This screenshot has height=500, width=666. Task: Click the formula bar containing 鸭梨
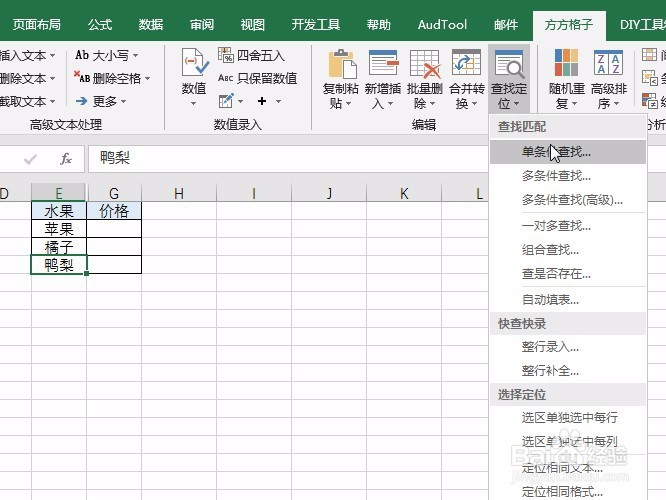[288, 158]
